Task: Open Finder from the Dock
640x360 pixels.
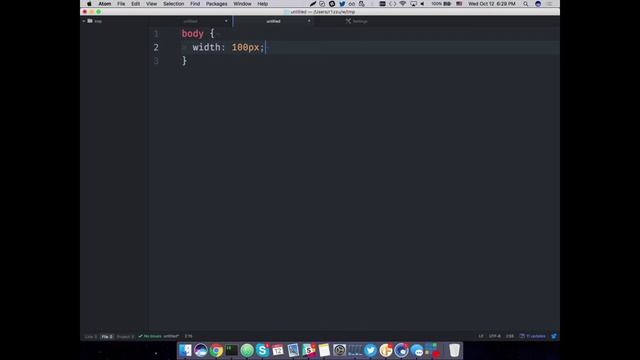Action: pos(185,350)
